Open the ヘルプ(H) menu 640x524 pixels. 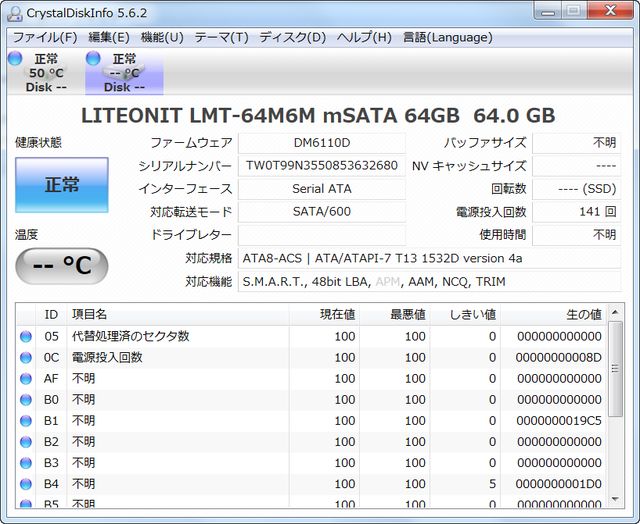point(364,38)
